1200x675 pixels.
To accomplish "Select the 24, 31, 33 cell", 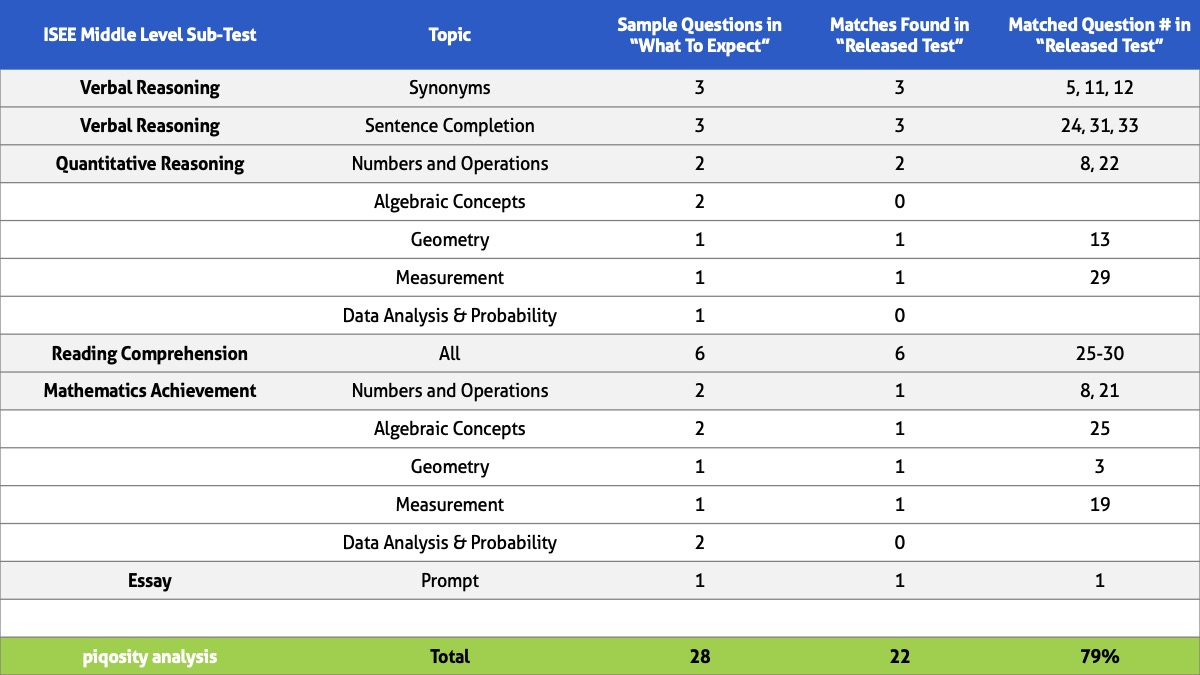I will [x=1100, y=126].
